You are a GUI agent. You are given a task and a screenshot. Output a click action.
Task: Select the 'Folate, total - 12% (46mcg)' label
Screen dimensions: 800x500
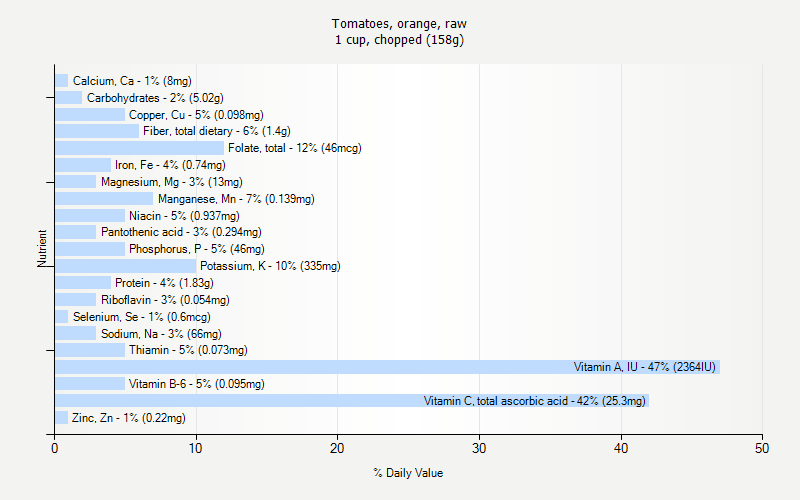point(295,148)
